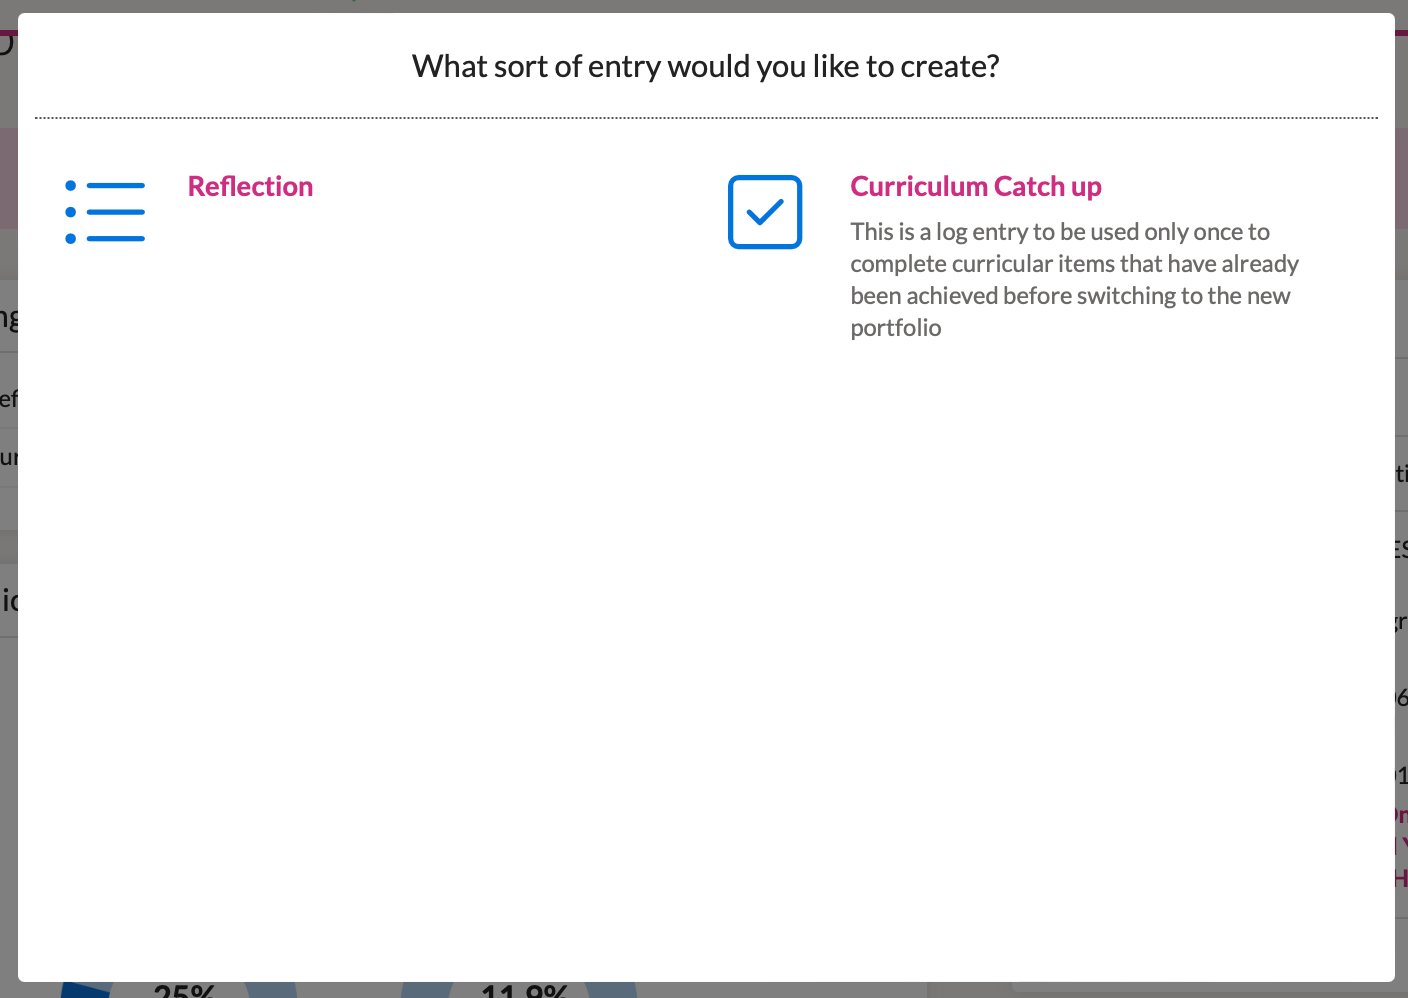Click the pink Curriculum Catch up heading
This screenshot has width=1408, height=998.
click(976, 186)
